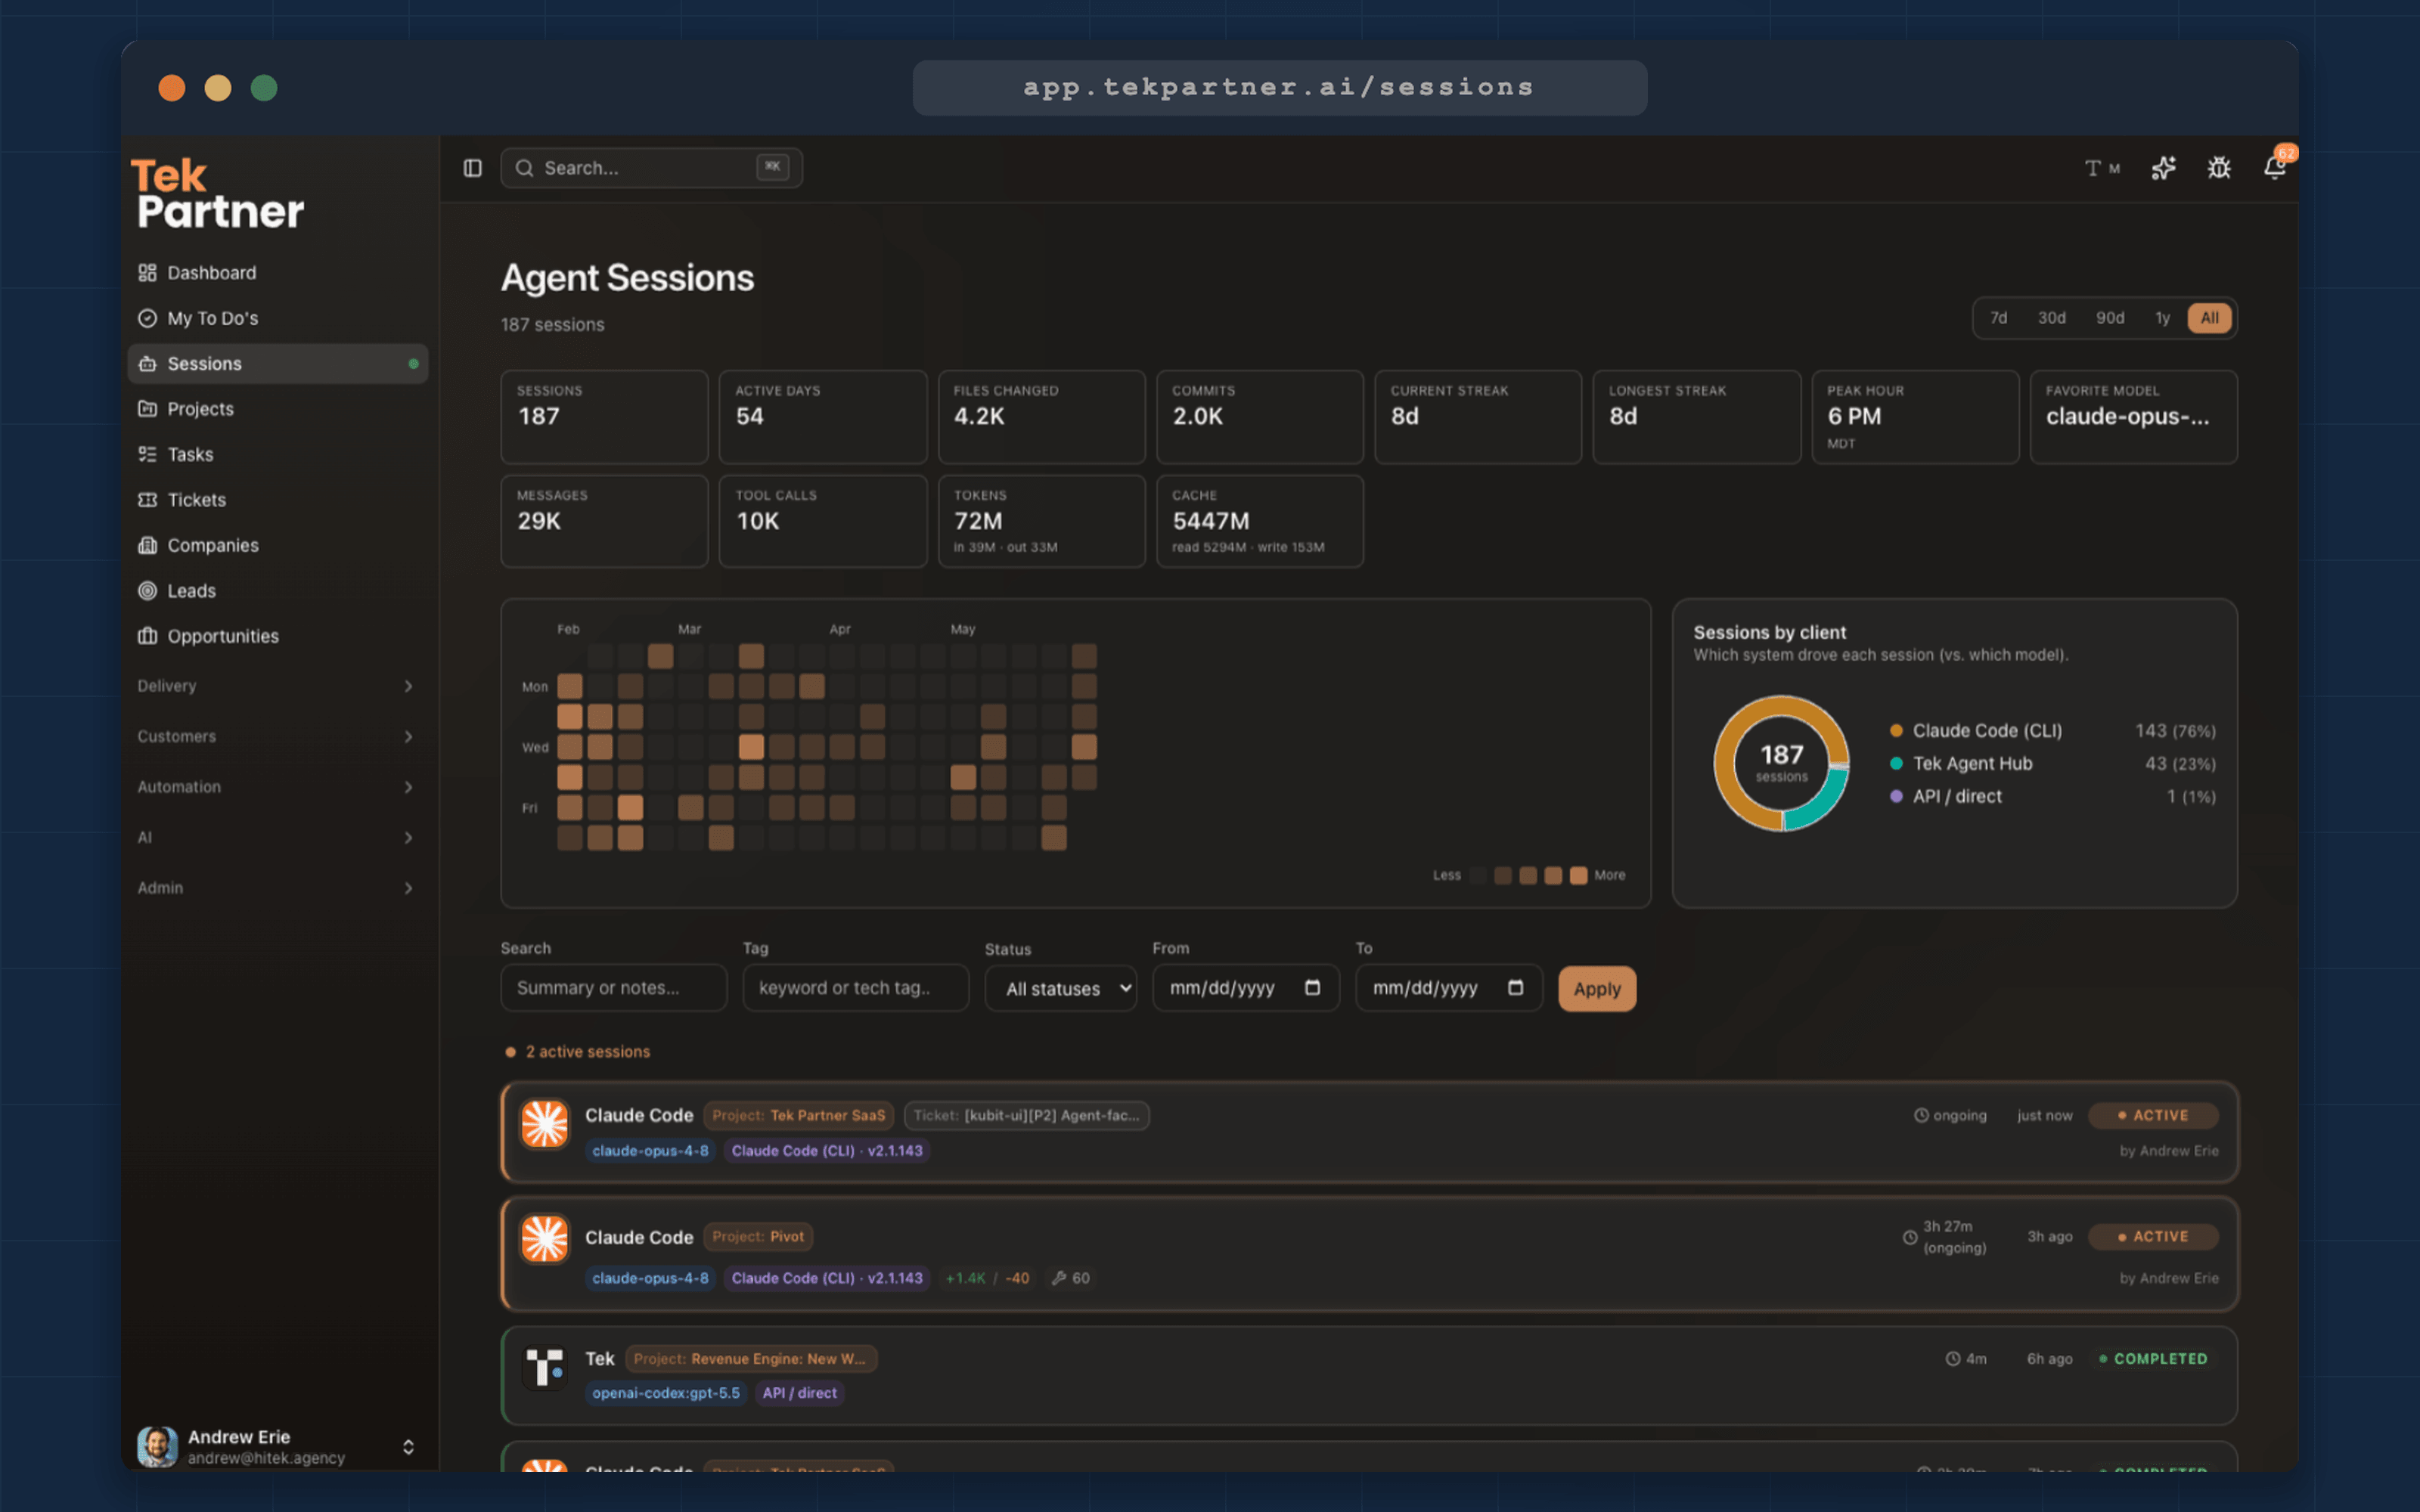Click the Leads target icon

coord(147,591)
